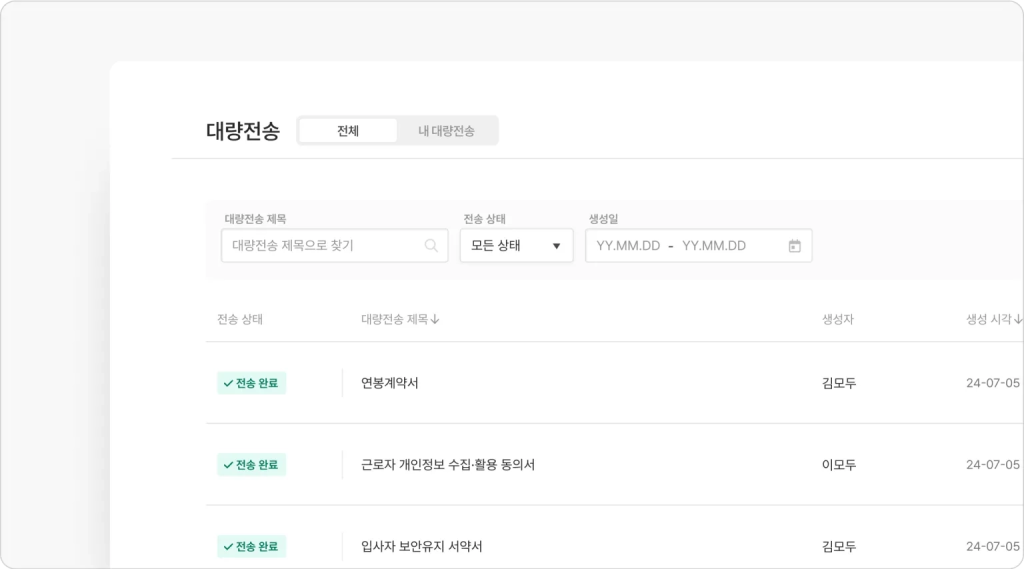The height and width of the screenshot is (569, 1024).
Task: Click the 전송 상태 column header
Action: (240, 320)
